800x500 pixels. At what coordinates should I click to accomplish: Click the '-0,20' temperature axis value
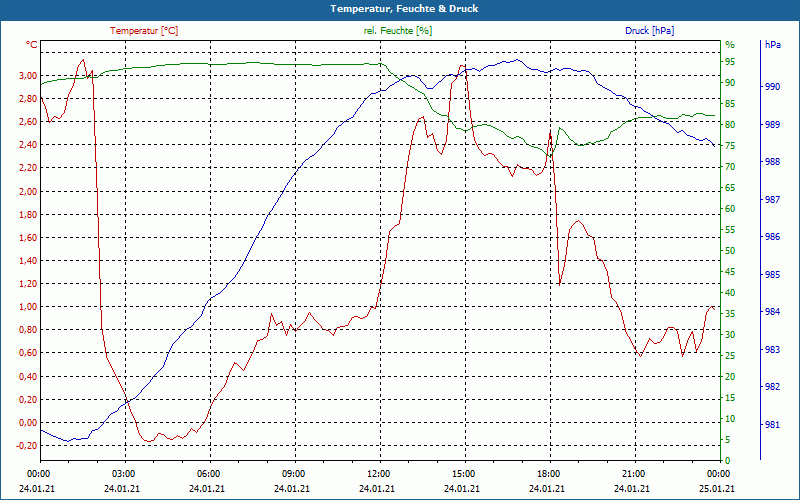point(26,445)
